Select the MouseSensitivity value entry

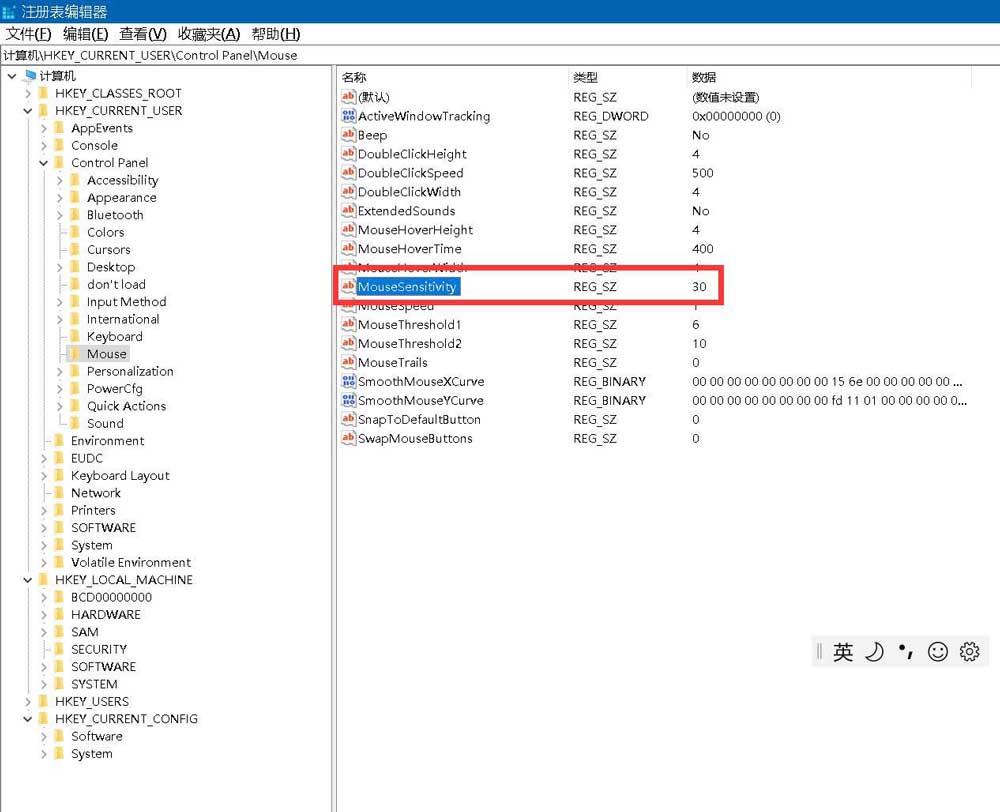407,287
